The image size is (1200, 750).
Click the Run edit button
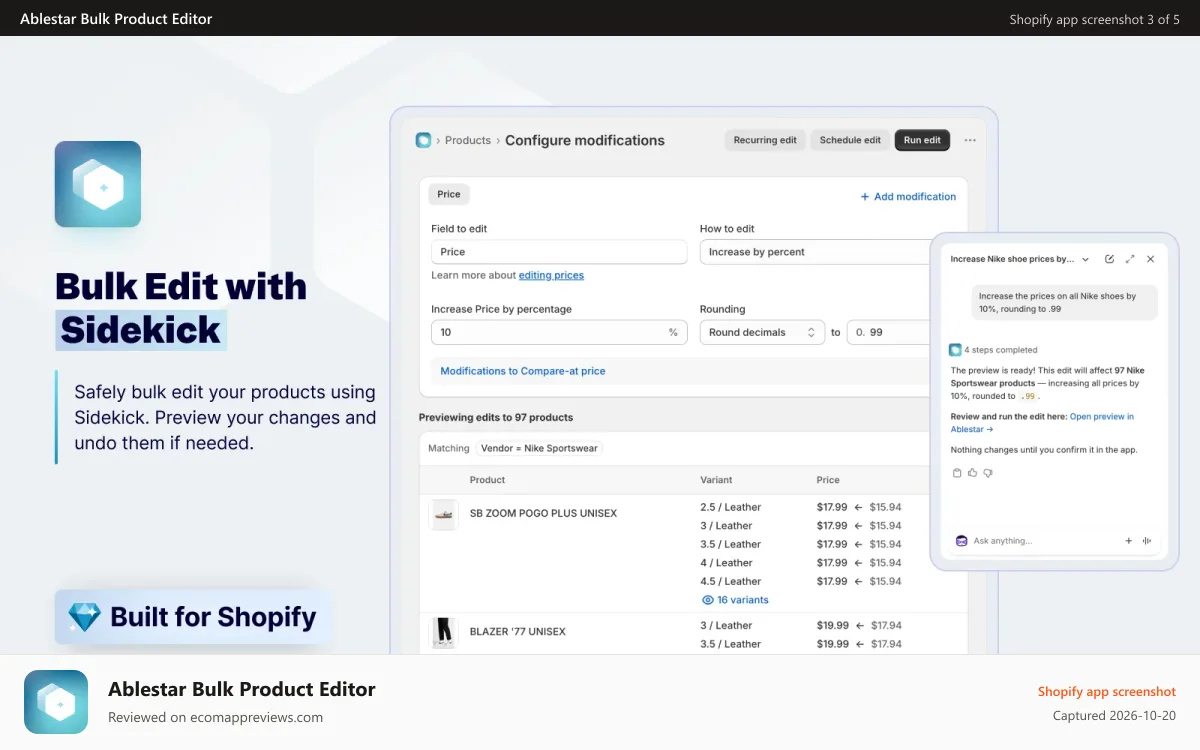[x=922, y=140]
